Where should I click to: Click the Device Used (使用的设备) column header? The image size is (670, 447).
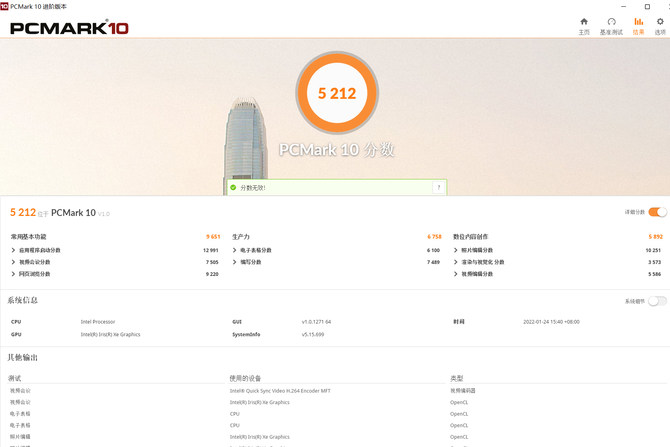point(245,378)
